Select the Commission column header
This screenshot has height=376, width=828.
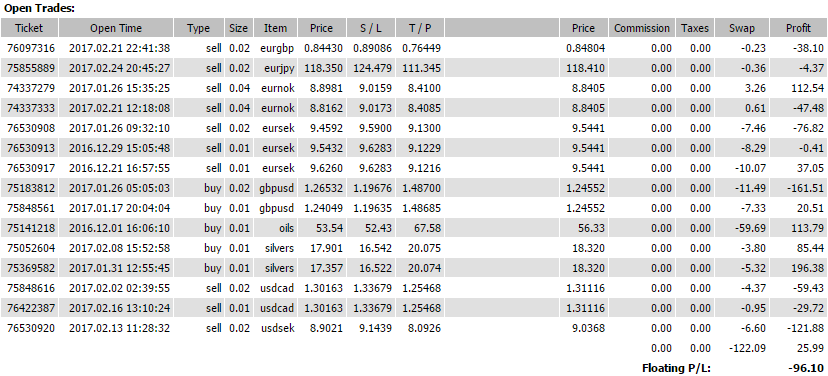(x=642, y=29)
